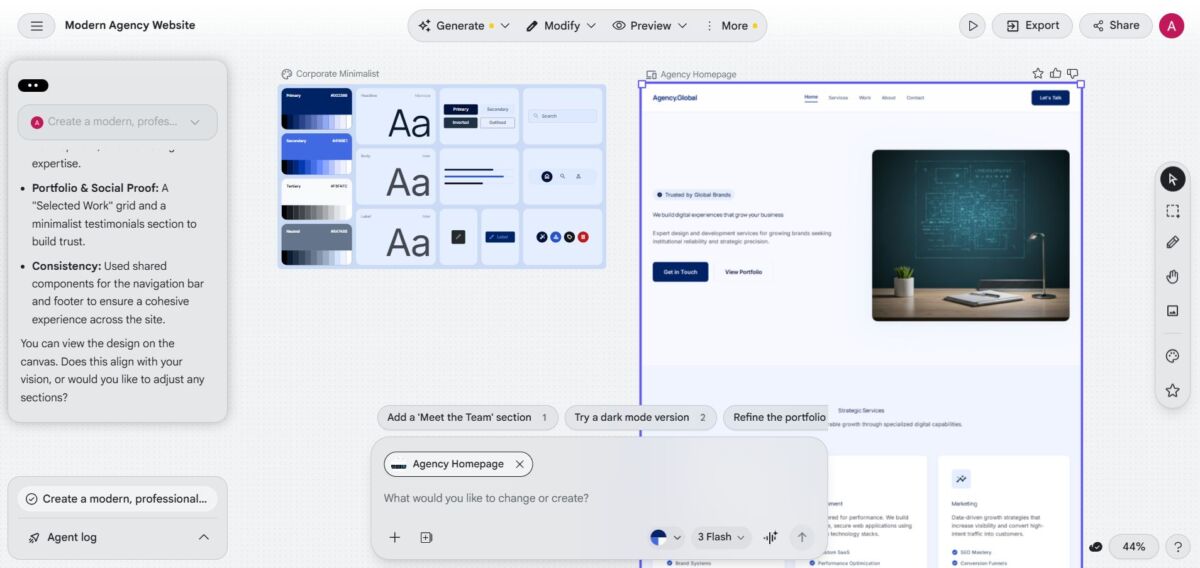Click 'Add a Meet the Team section' suggestion
Screen dimensions: 1200x568
(x=468, y=418)
